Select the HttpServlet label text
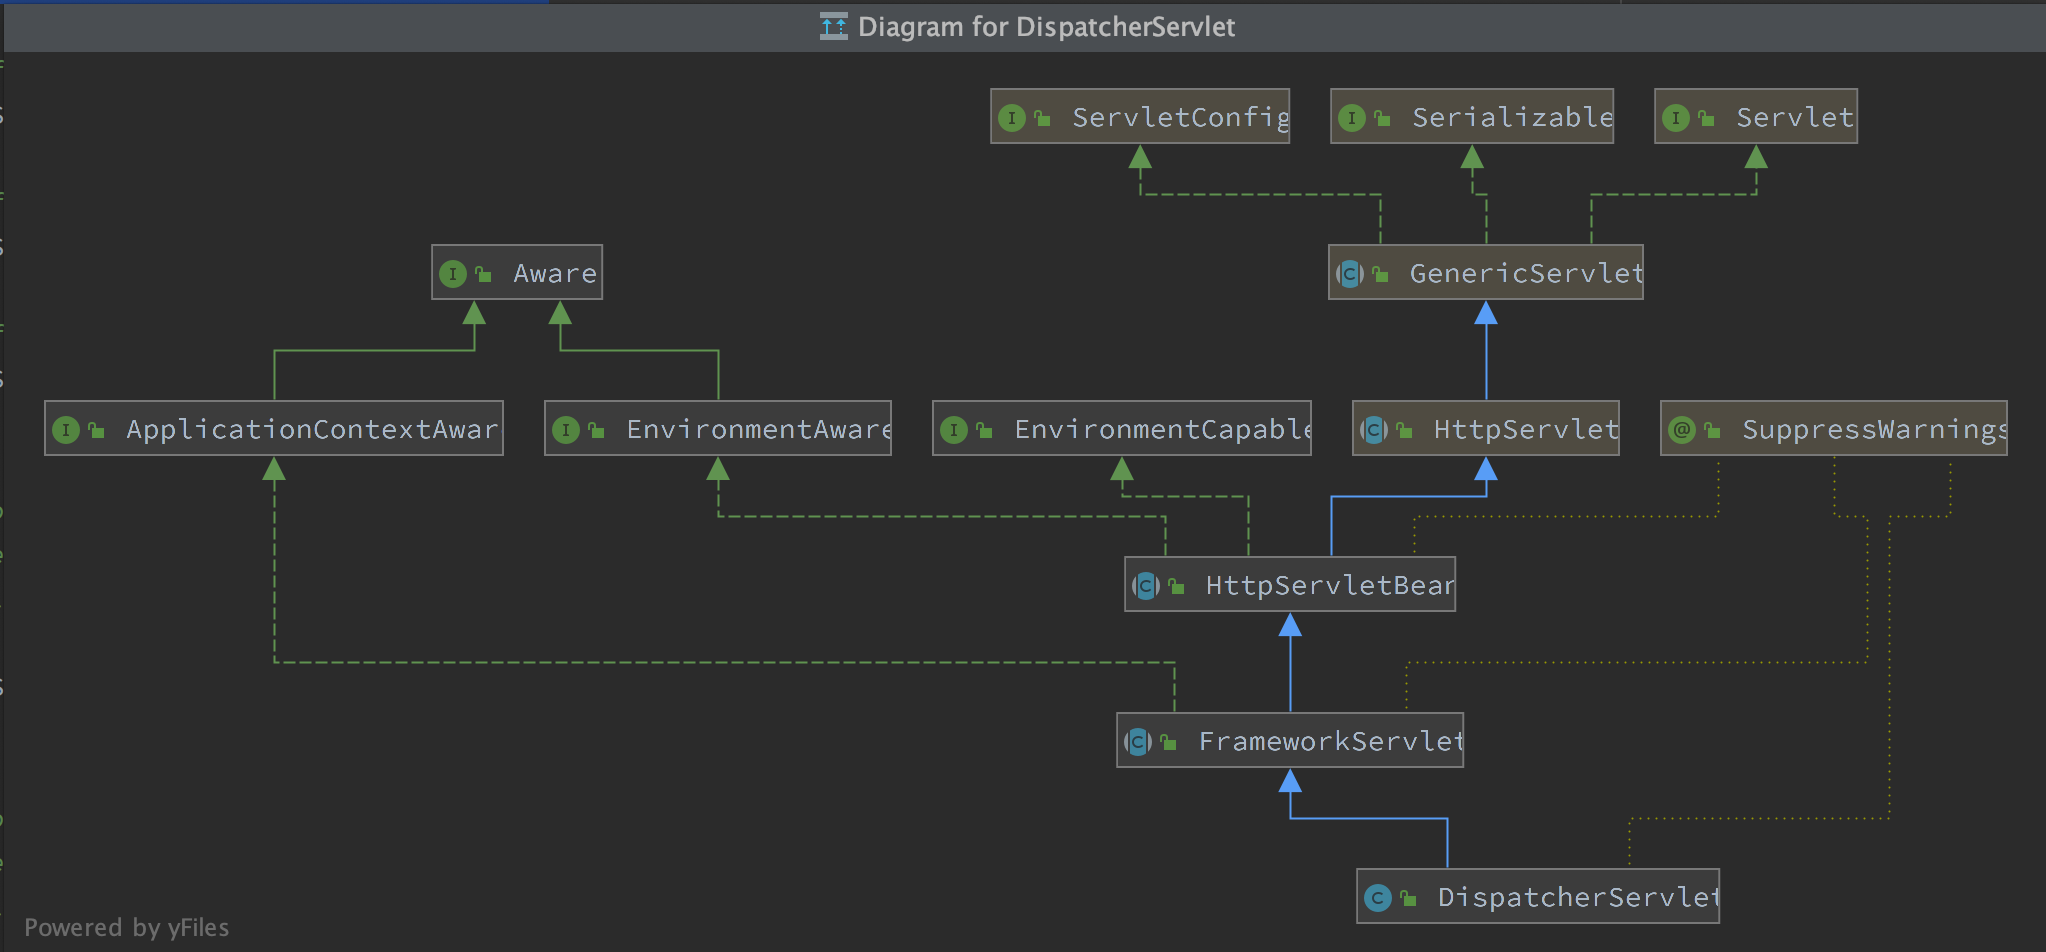Screen dimensions: 2046x952 [1526, 430]
